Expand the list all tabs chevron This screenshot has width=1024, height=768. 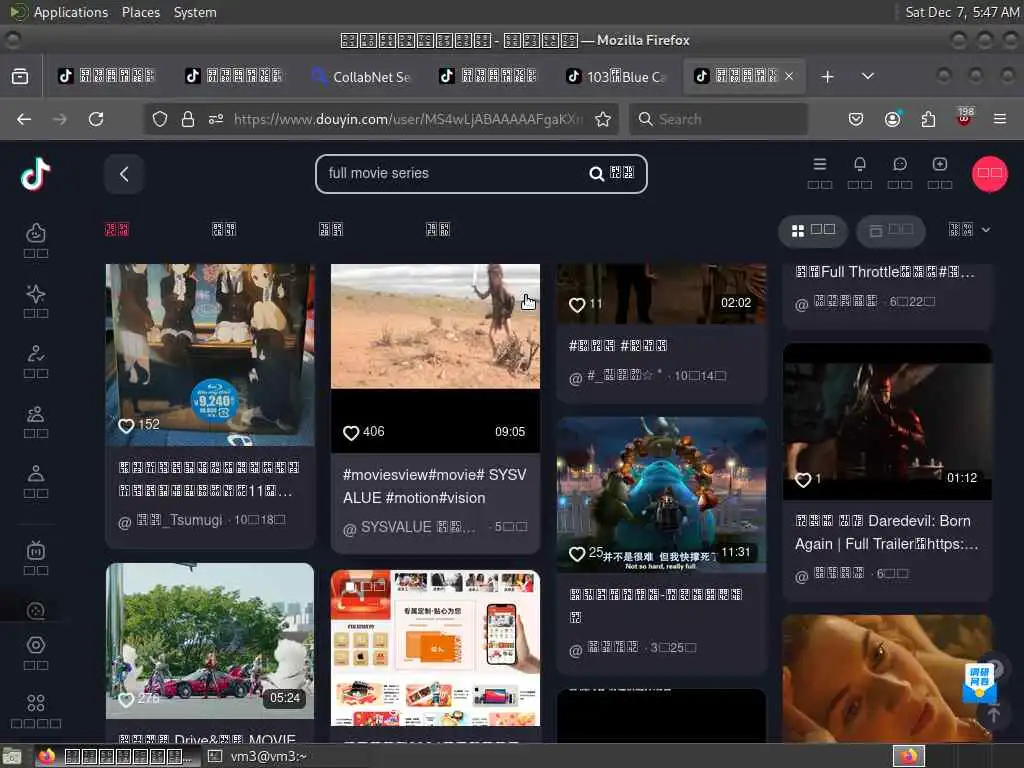coord(867,76)
